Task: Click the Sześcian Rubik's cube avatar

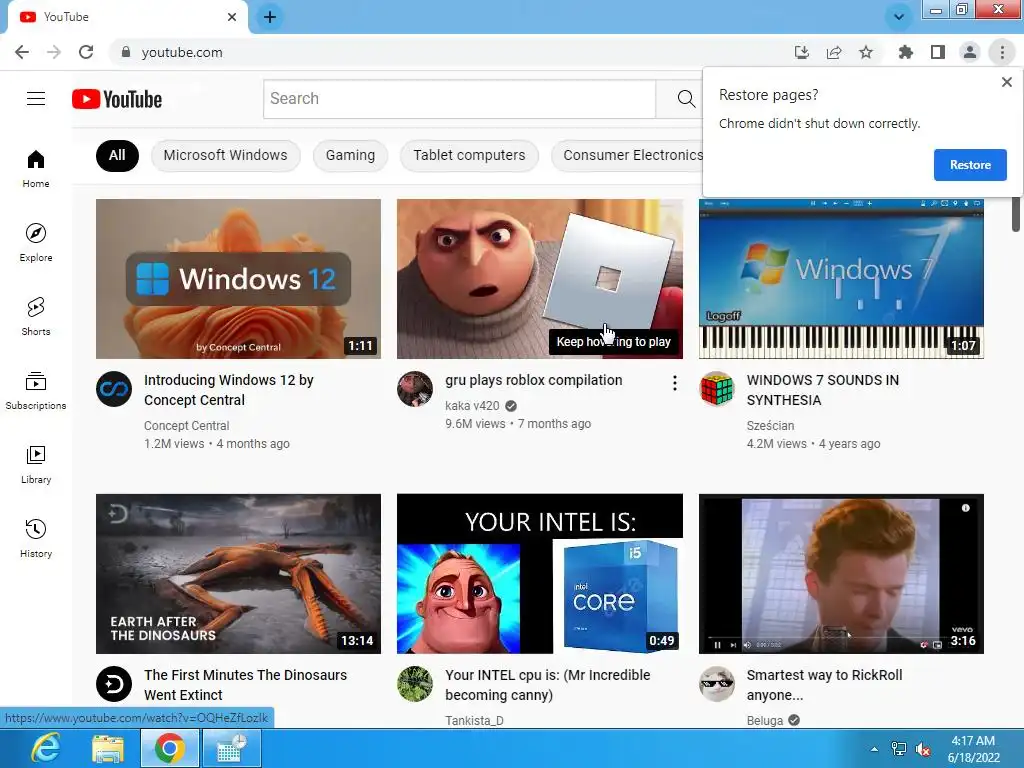Action: [716, 389]
